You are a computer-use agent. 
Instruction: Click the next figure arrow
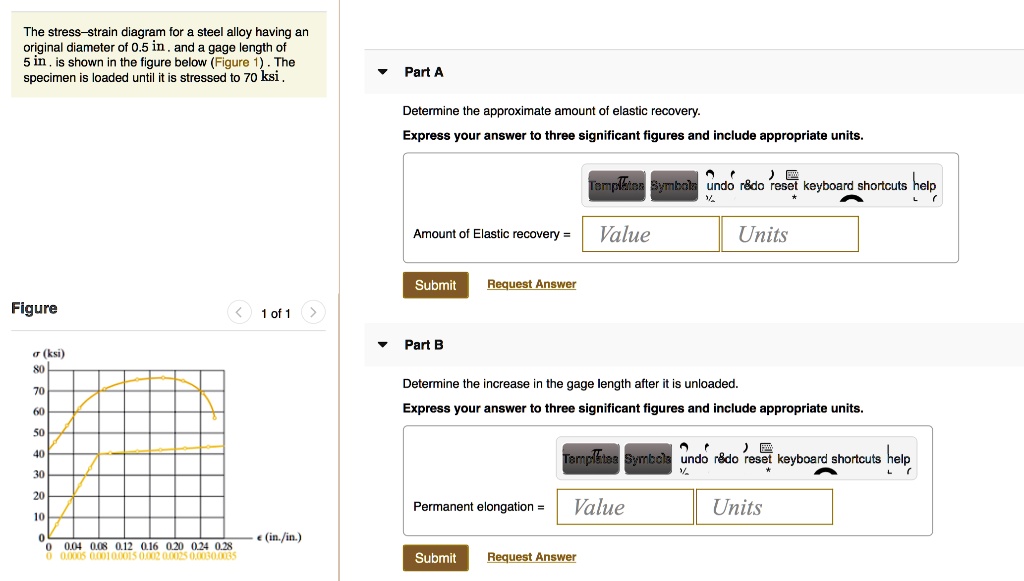click(313, 312)
